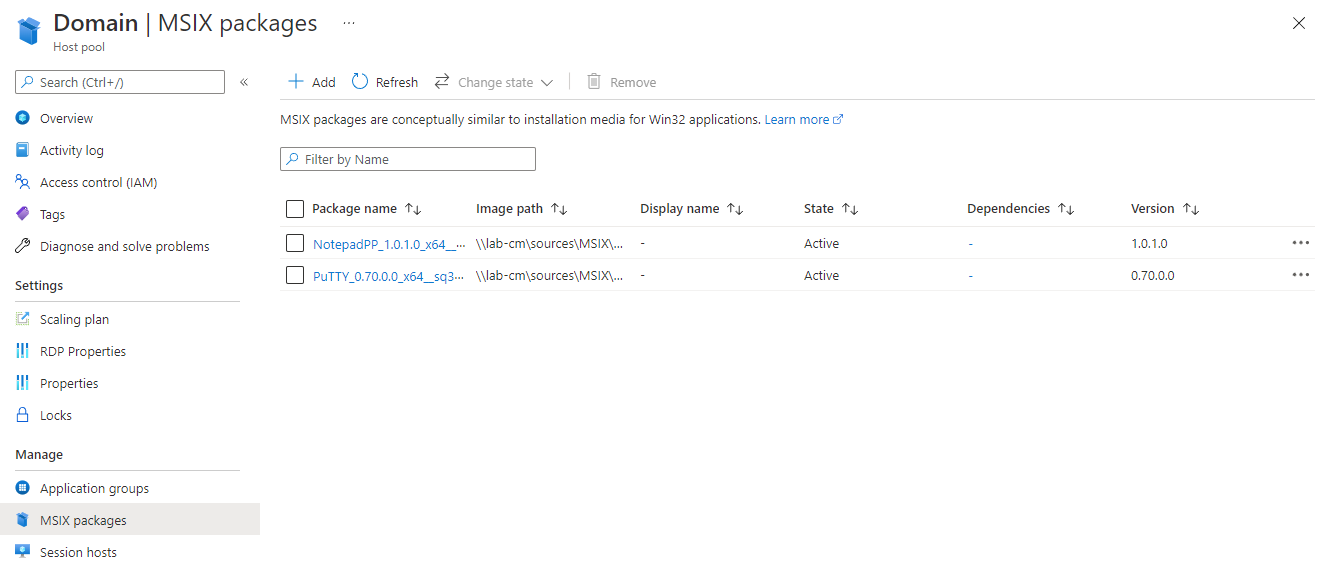The width and height of the screenshot is (1327, 580).
Task: Click inside the Filter by Name field
Action: pos(407,158)
